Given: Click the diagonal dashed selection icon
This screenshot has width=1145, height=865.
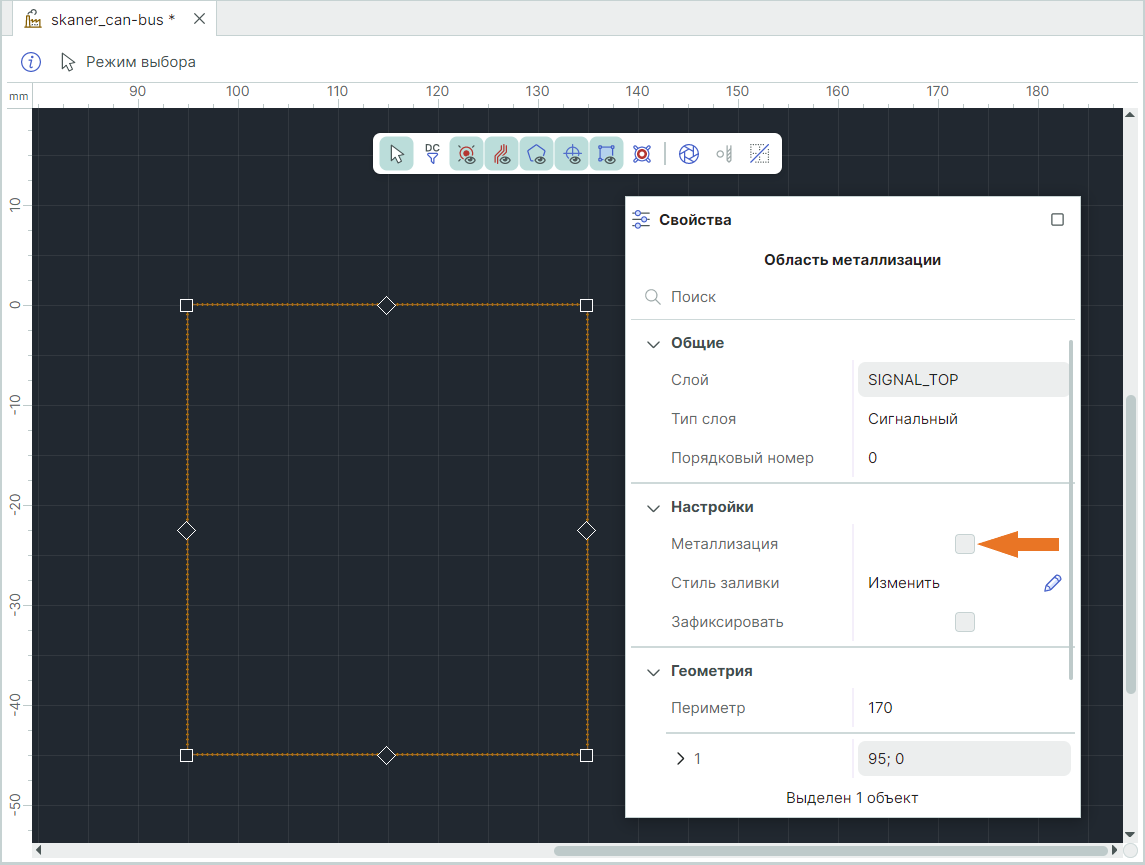Looking at the screenshot, I should pos(760,154).
